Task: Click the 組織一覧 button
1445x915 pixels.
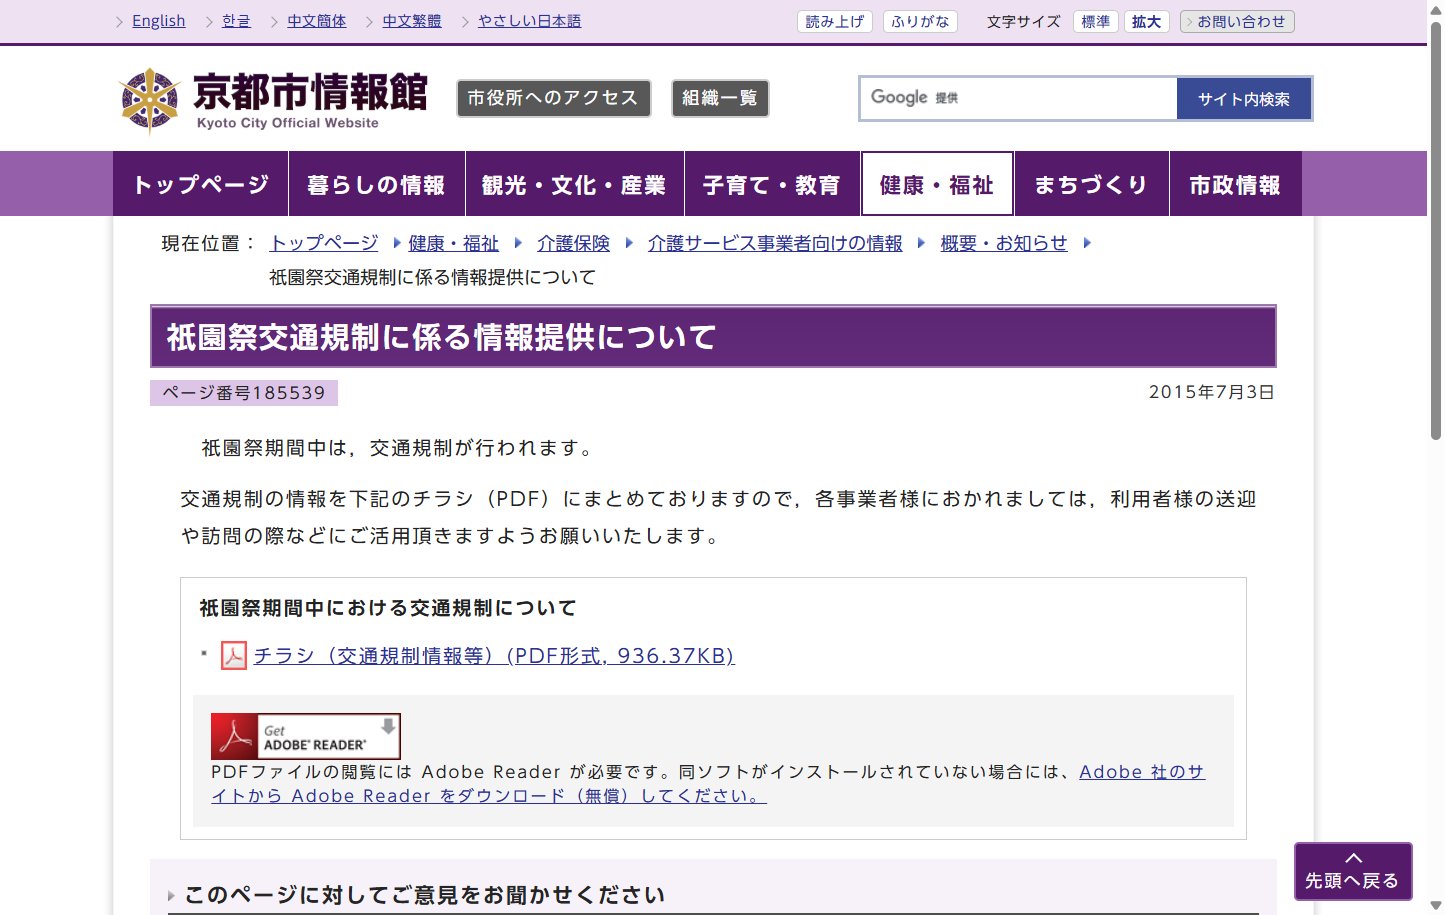Action: [720, 98]
